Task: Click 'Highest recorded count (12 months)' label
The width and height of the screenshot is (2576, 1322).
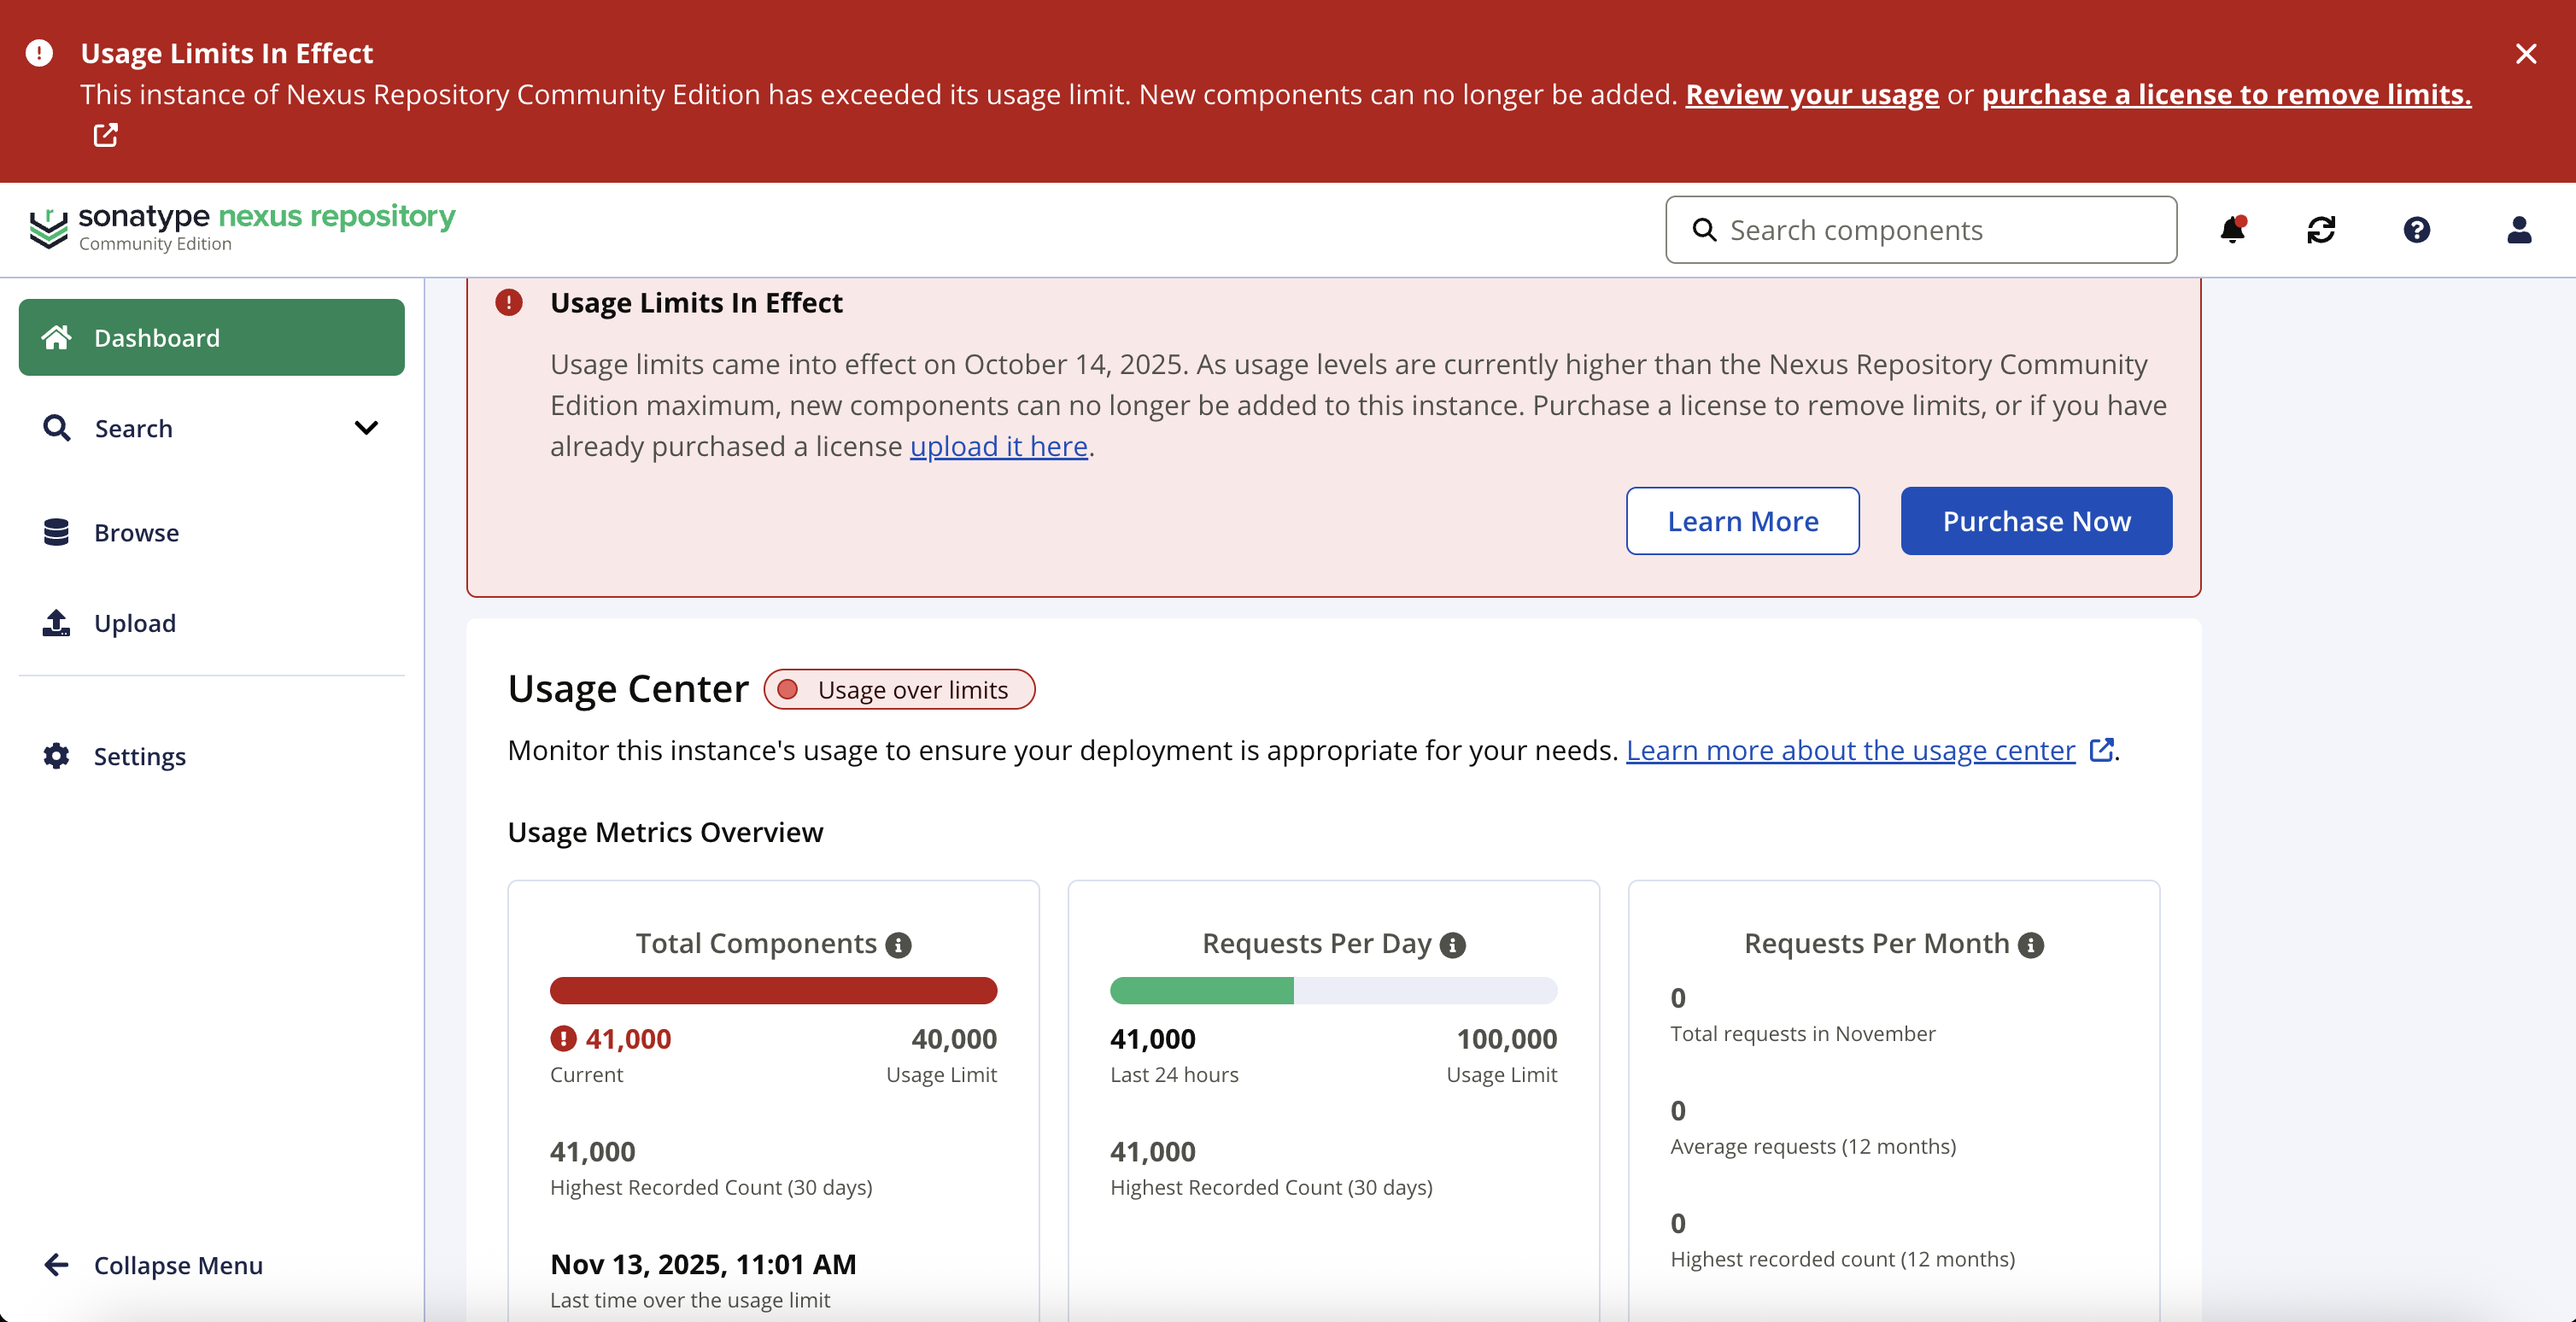Action: pyautogui.click(x=1842, y=1260)
